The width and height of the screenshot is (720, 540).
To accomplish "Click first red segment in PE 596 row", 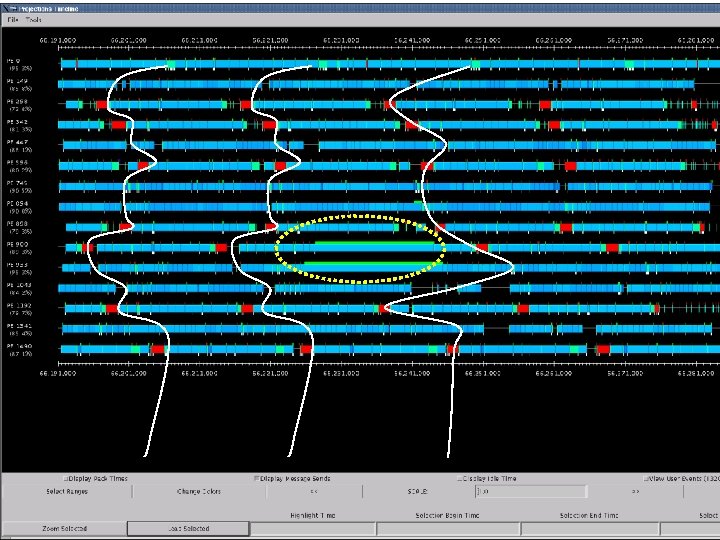I will point(143,166).
